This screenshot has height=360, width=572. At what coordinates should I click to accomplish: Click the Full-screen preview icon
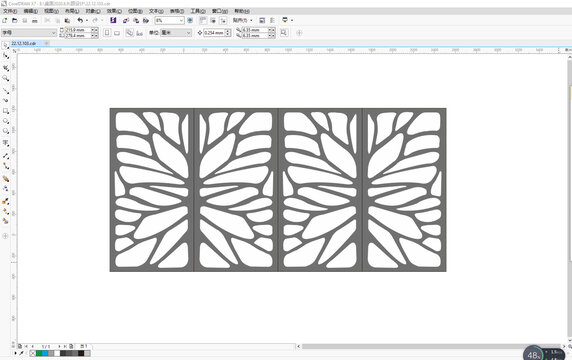[x=190, y=20]
